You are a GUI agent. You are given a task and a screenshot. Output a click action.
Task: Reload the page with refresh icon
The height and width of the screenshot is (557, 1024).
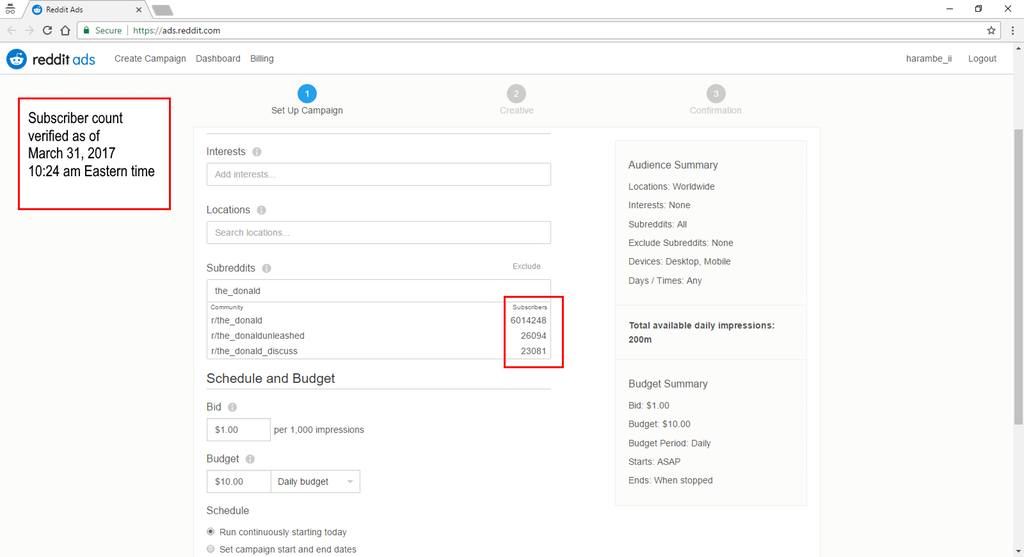coord(47,30)
